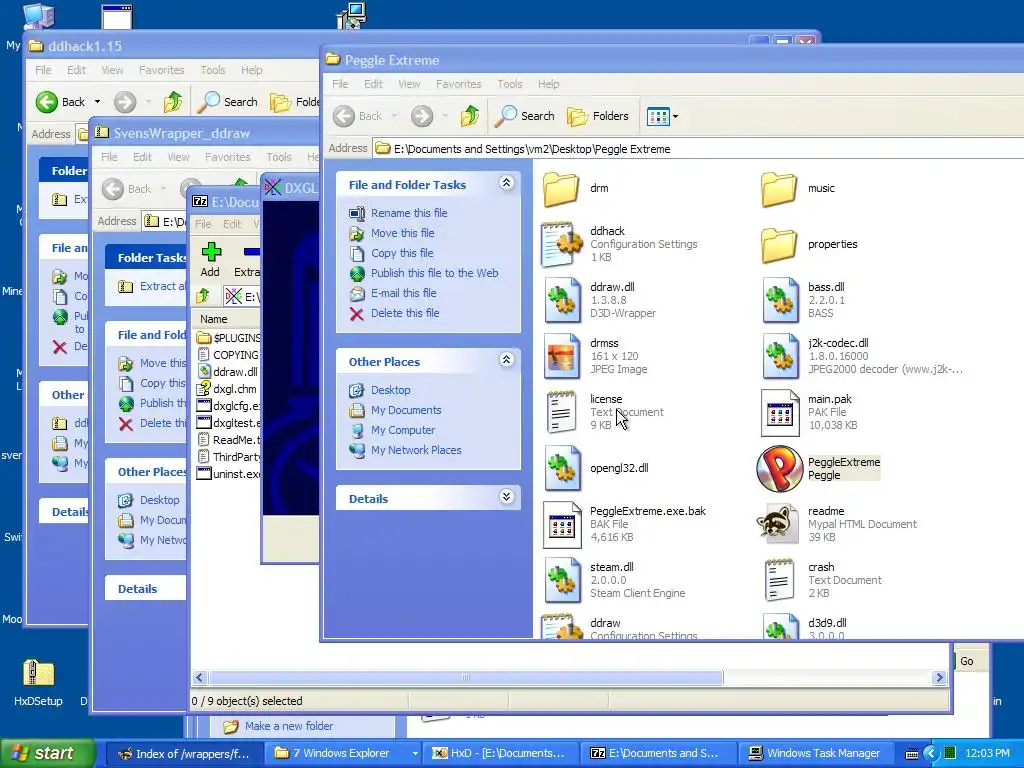Viewport: 1024px width, 768px height.
Task: Click Make a new folder link
Action: pyautogui.click(x=289, y=726)
